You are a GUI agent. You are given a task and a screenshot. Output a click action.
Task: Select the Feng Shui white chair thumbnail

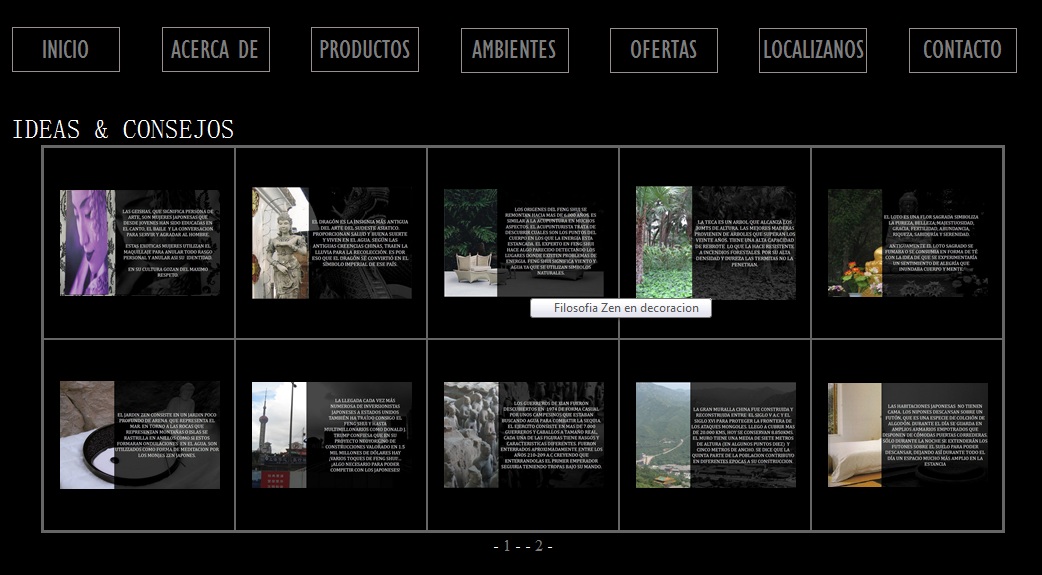click(x=523, y=243)
